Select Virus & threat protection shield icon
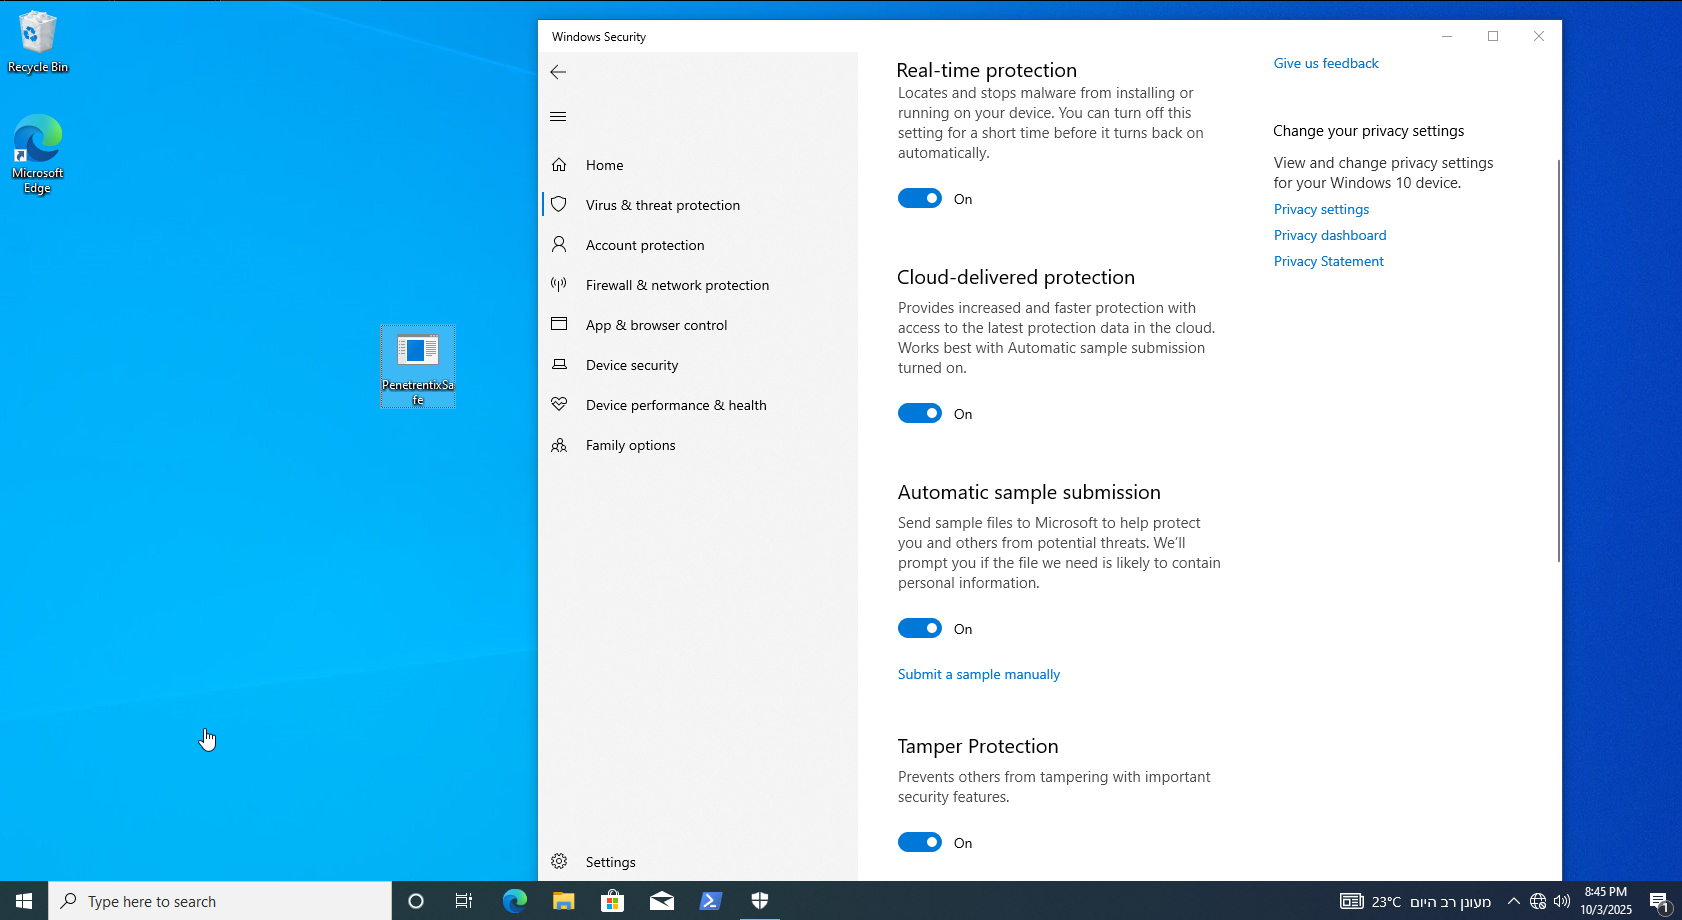The image size is (1682, 920). click(x=559, y=204)
